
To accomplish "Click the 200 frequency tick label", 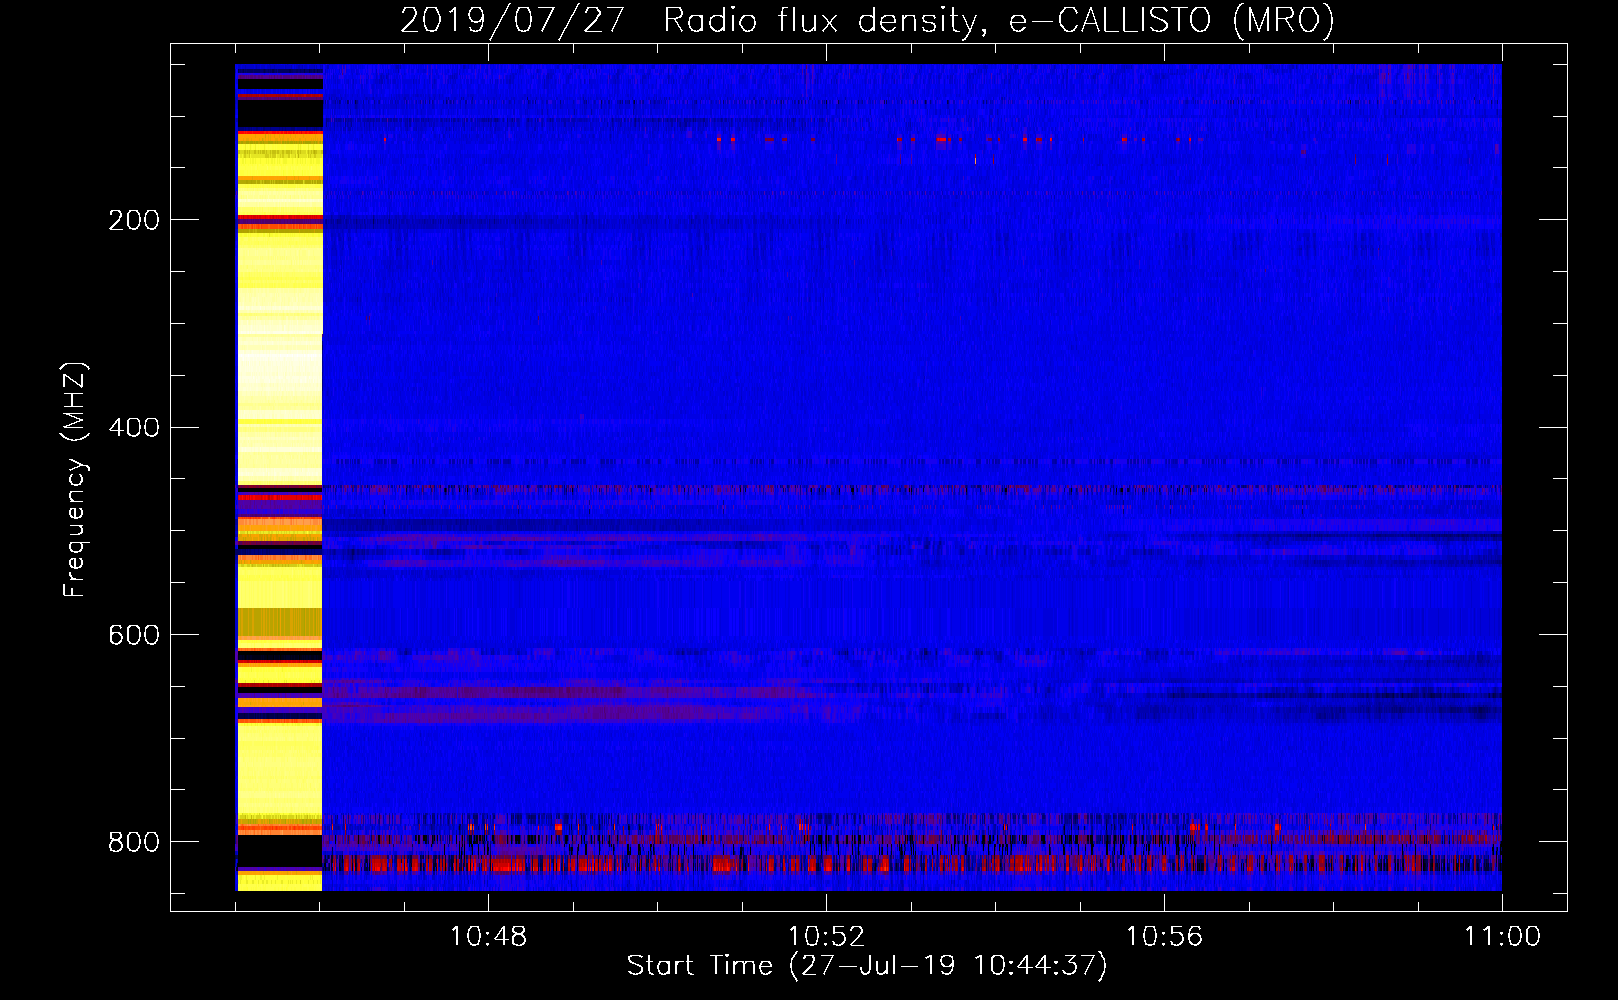I will click(x=134, y=220).
